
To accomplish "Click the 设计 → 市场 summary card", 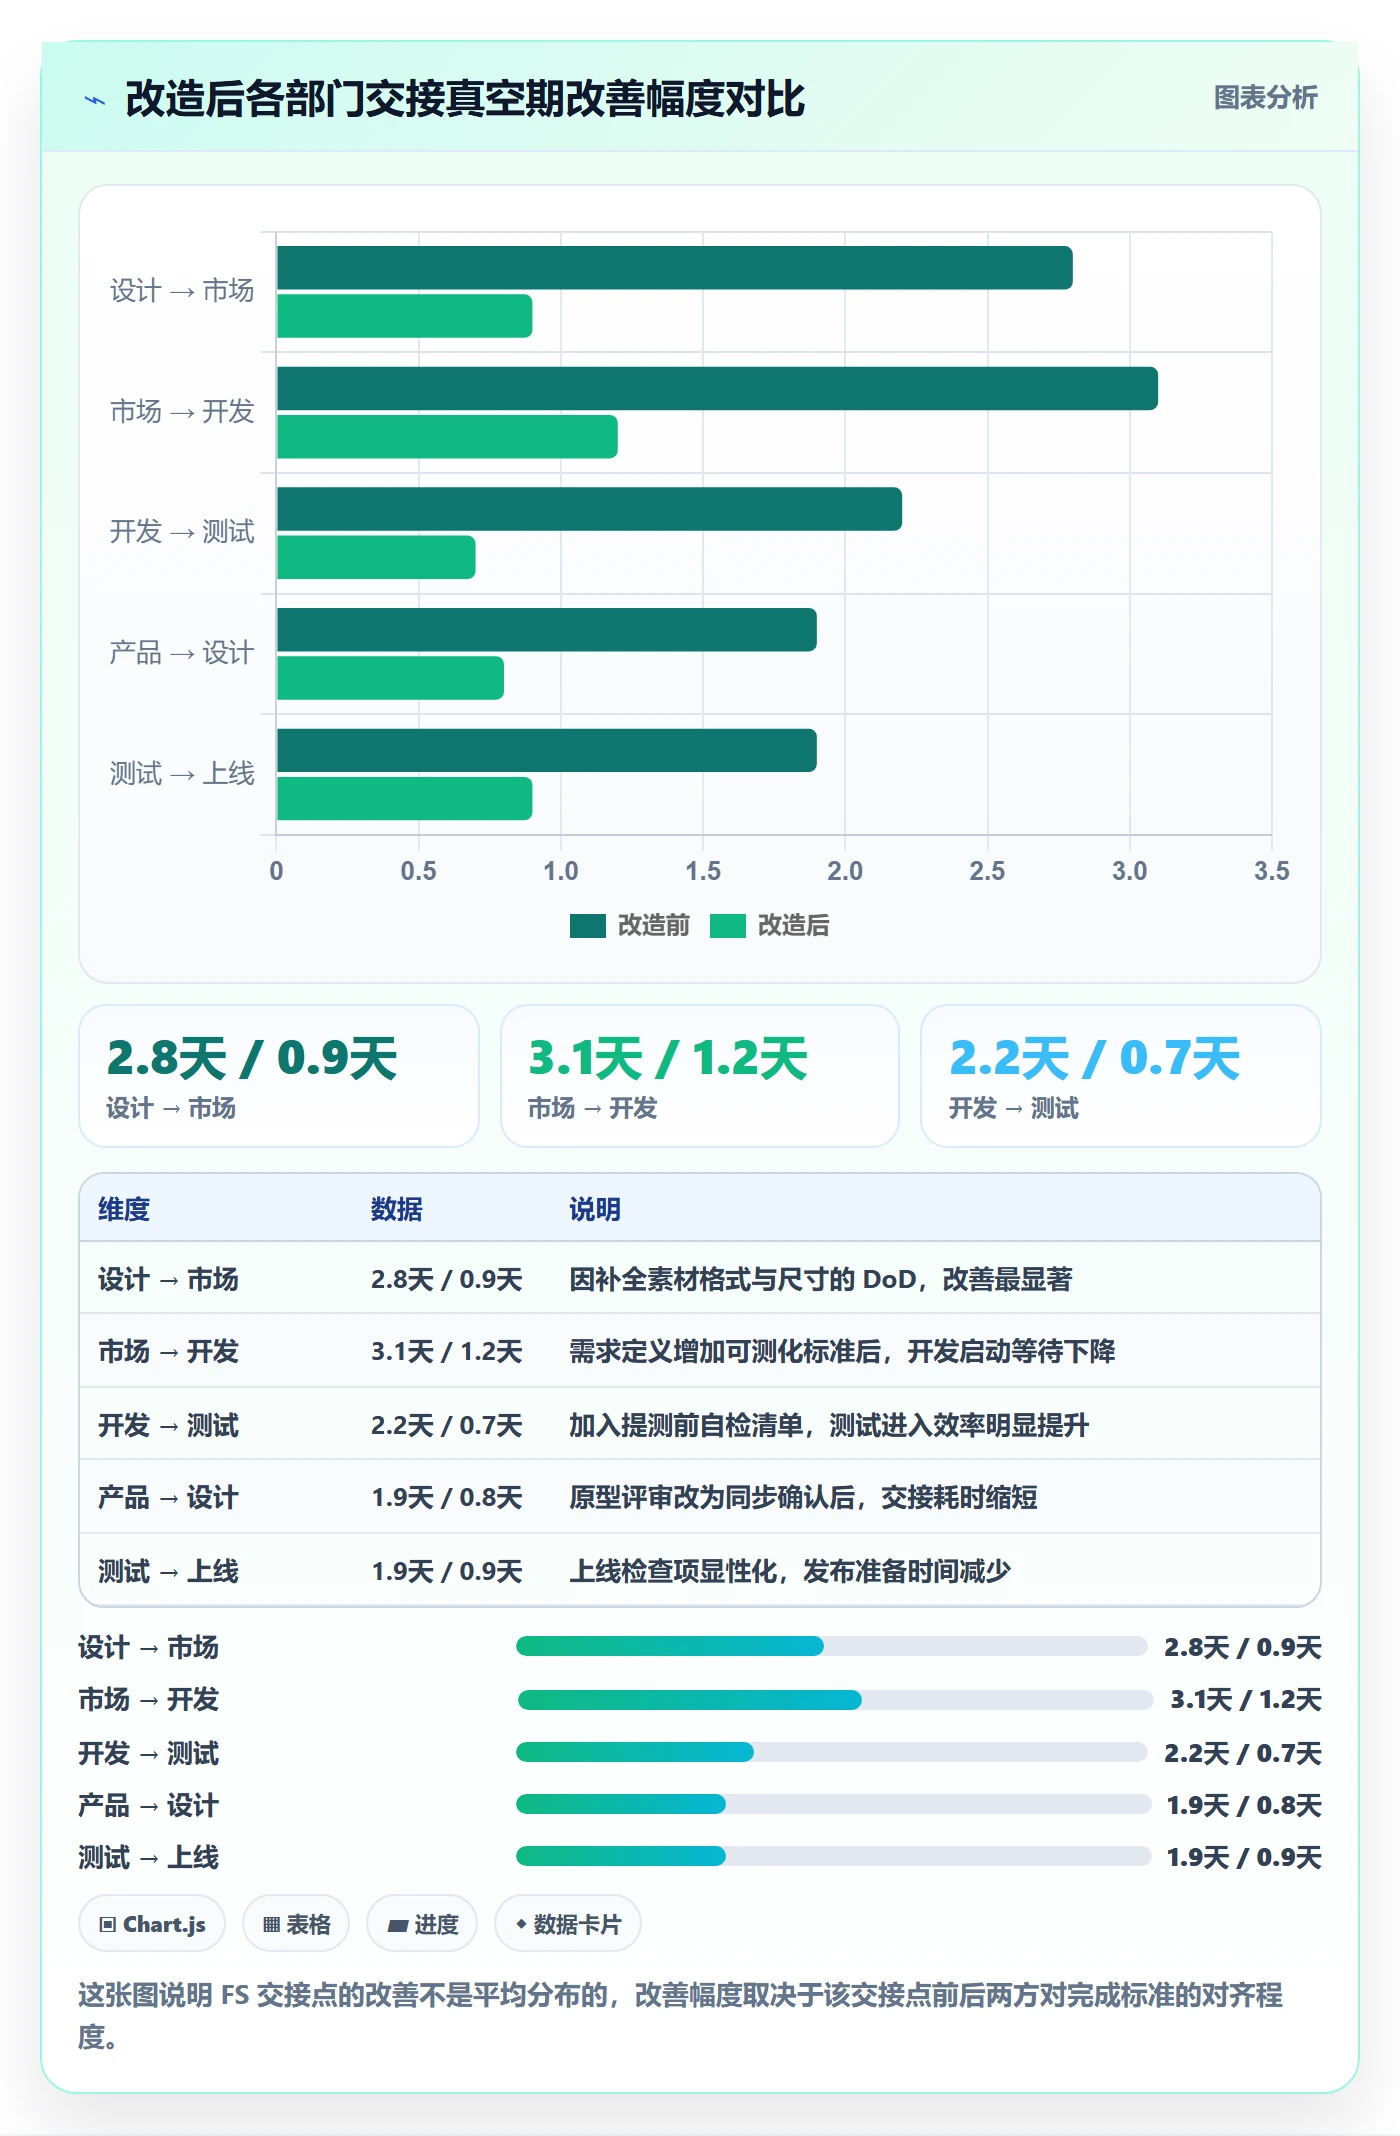I will click(279, 1076).
